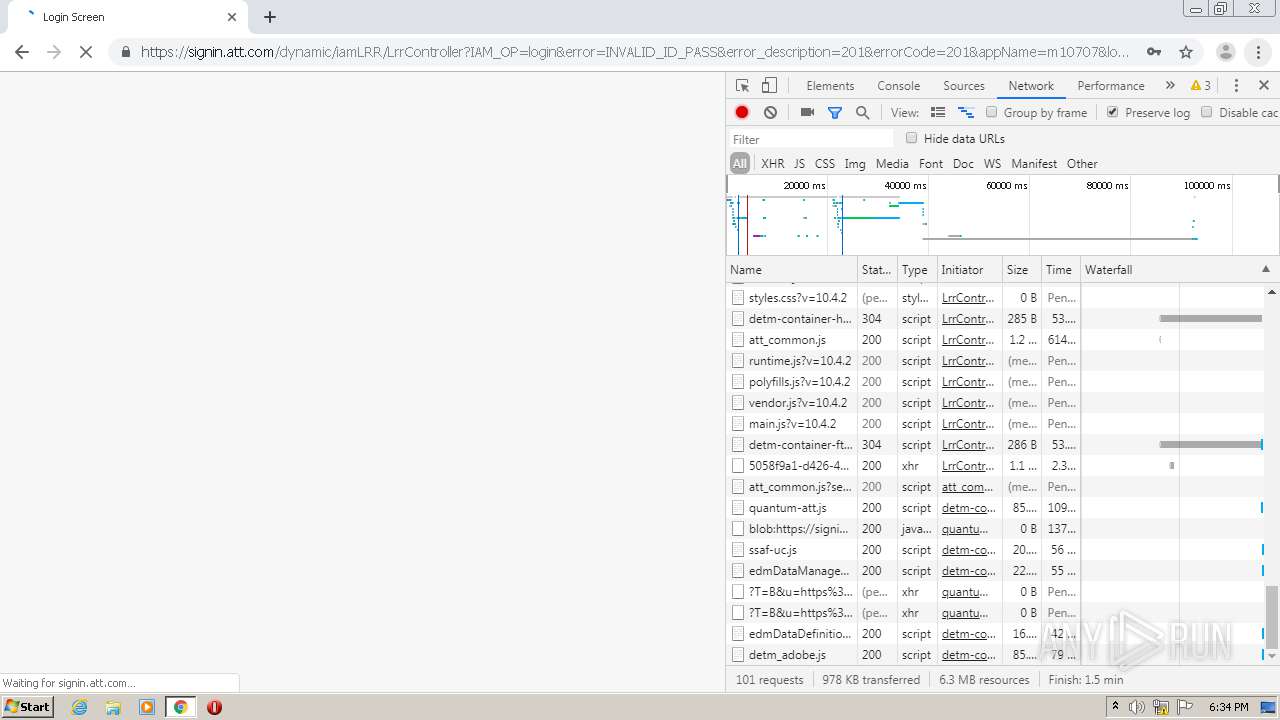Focus the browser address bar URL
The width and height of the screenshot is (1280, 720).
click(635, 52)
